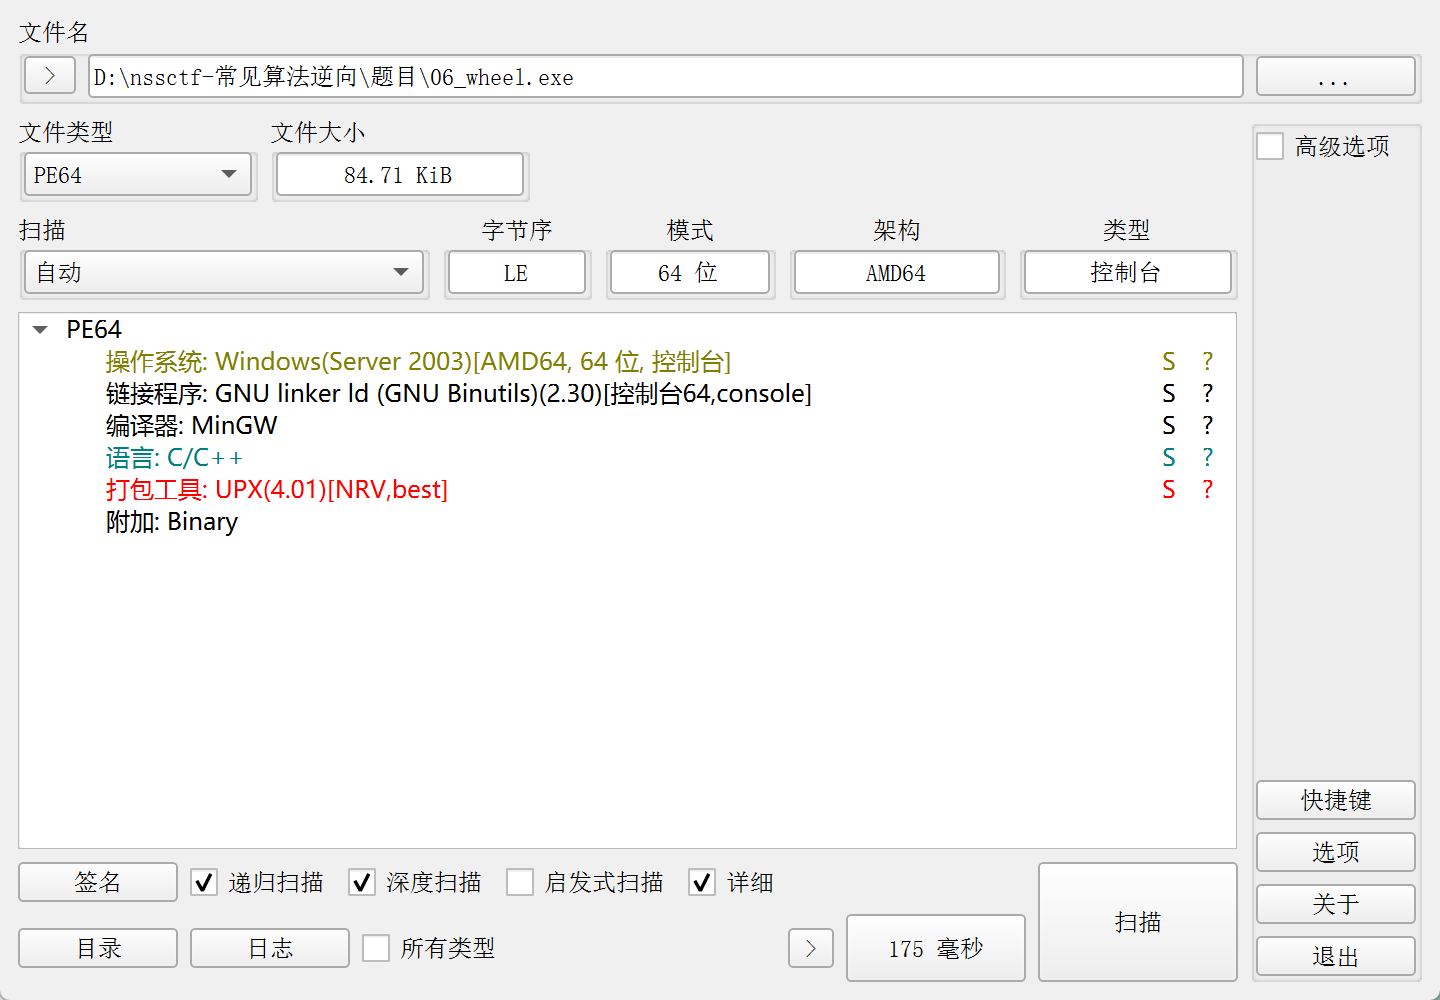1440x1000 pixels.
Task: Click the question mark on C/C++ language row
Action: coord(1207,458)
